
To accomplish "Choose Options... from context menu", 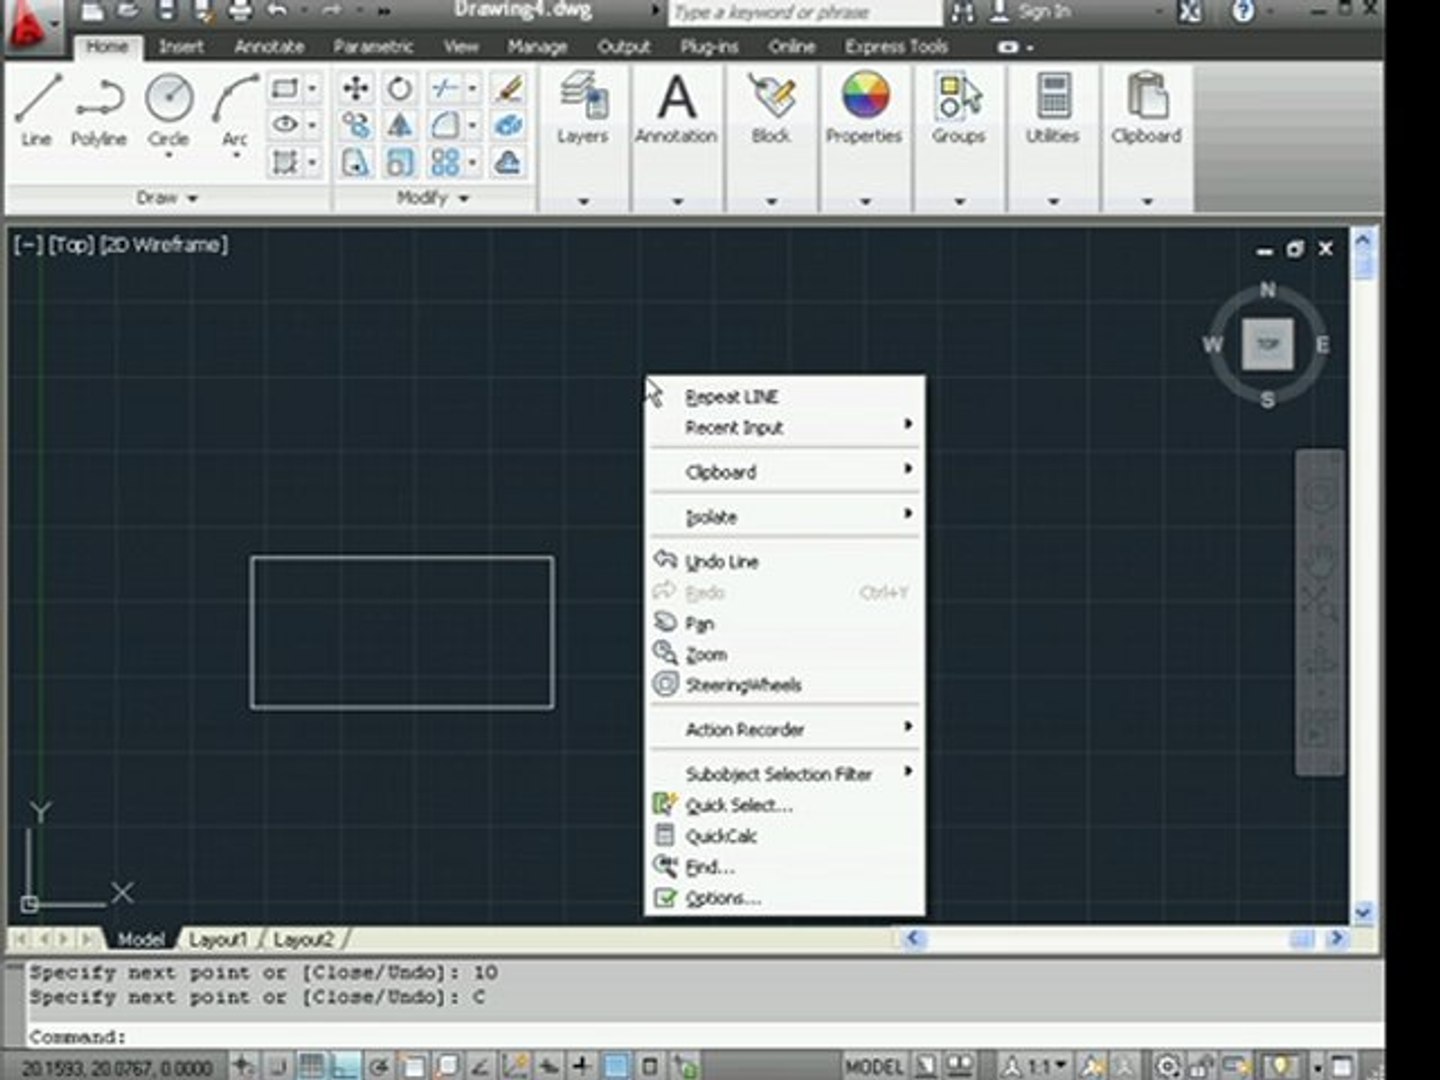I will coord(785,897).
